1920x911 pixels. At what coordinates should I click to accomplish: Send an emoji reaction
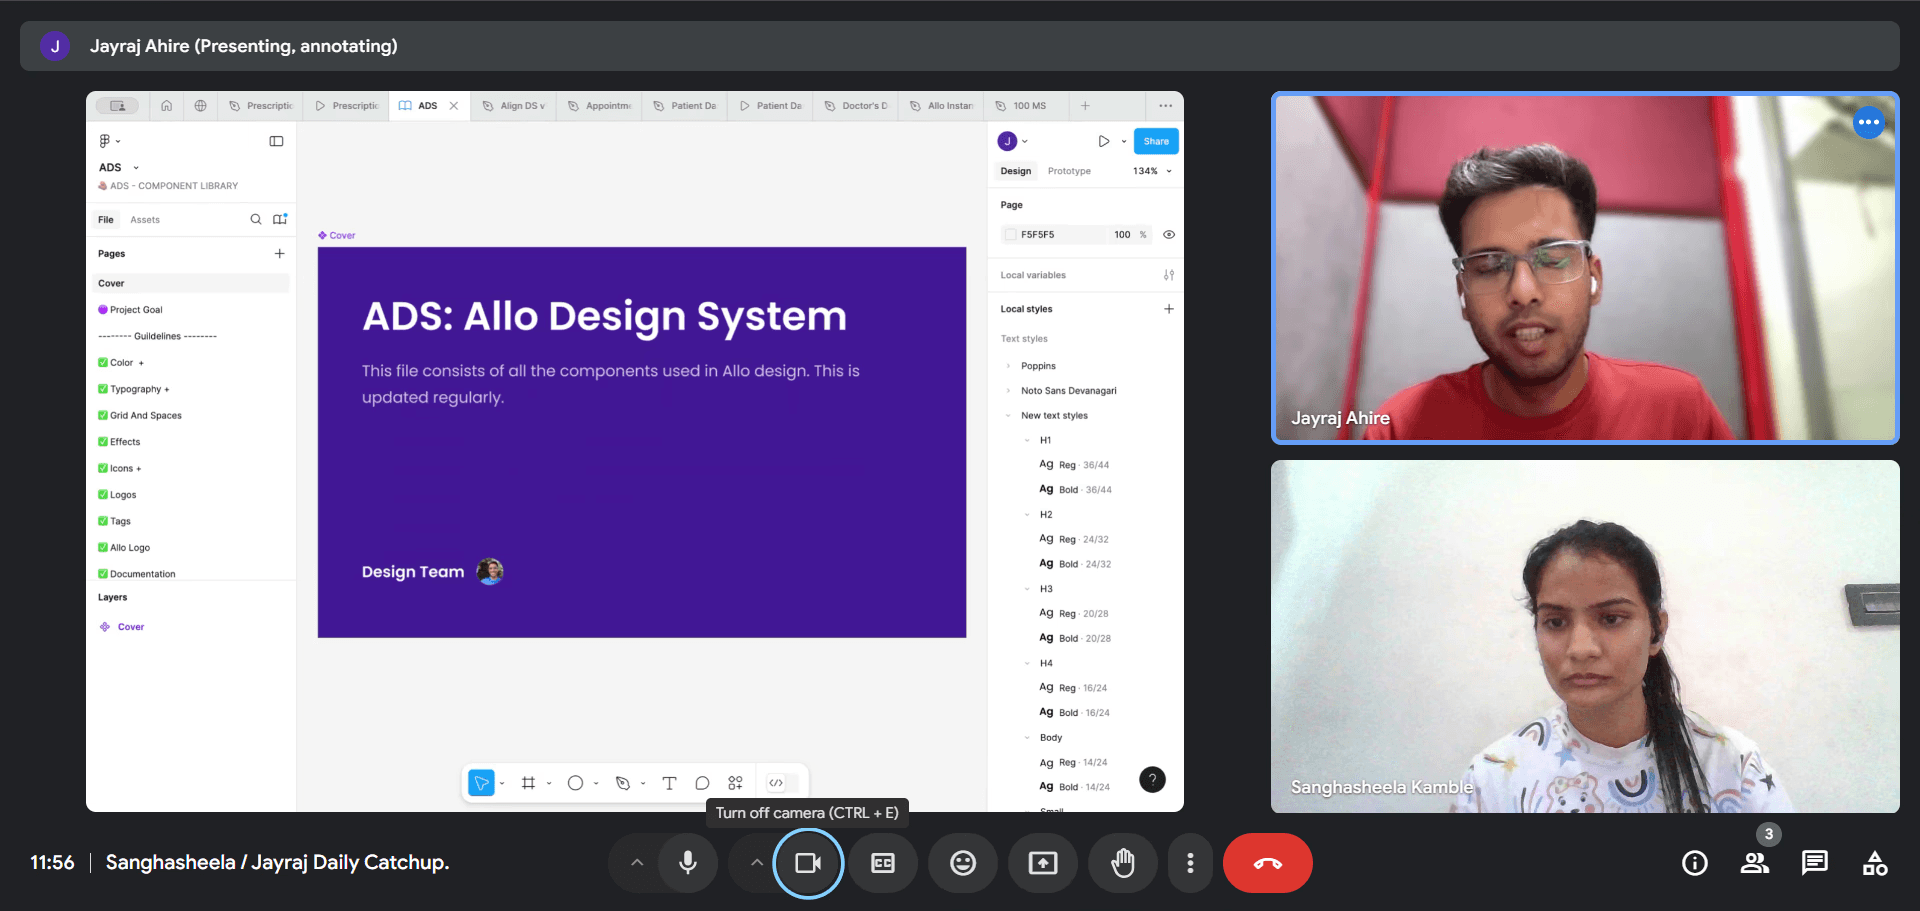(x=963, y=863)
